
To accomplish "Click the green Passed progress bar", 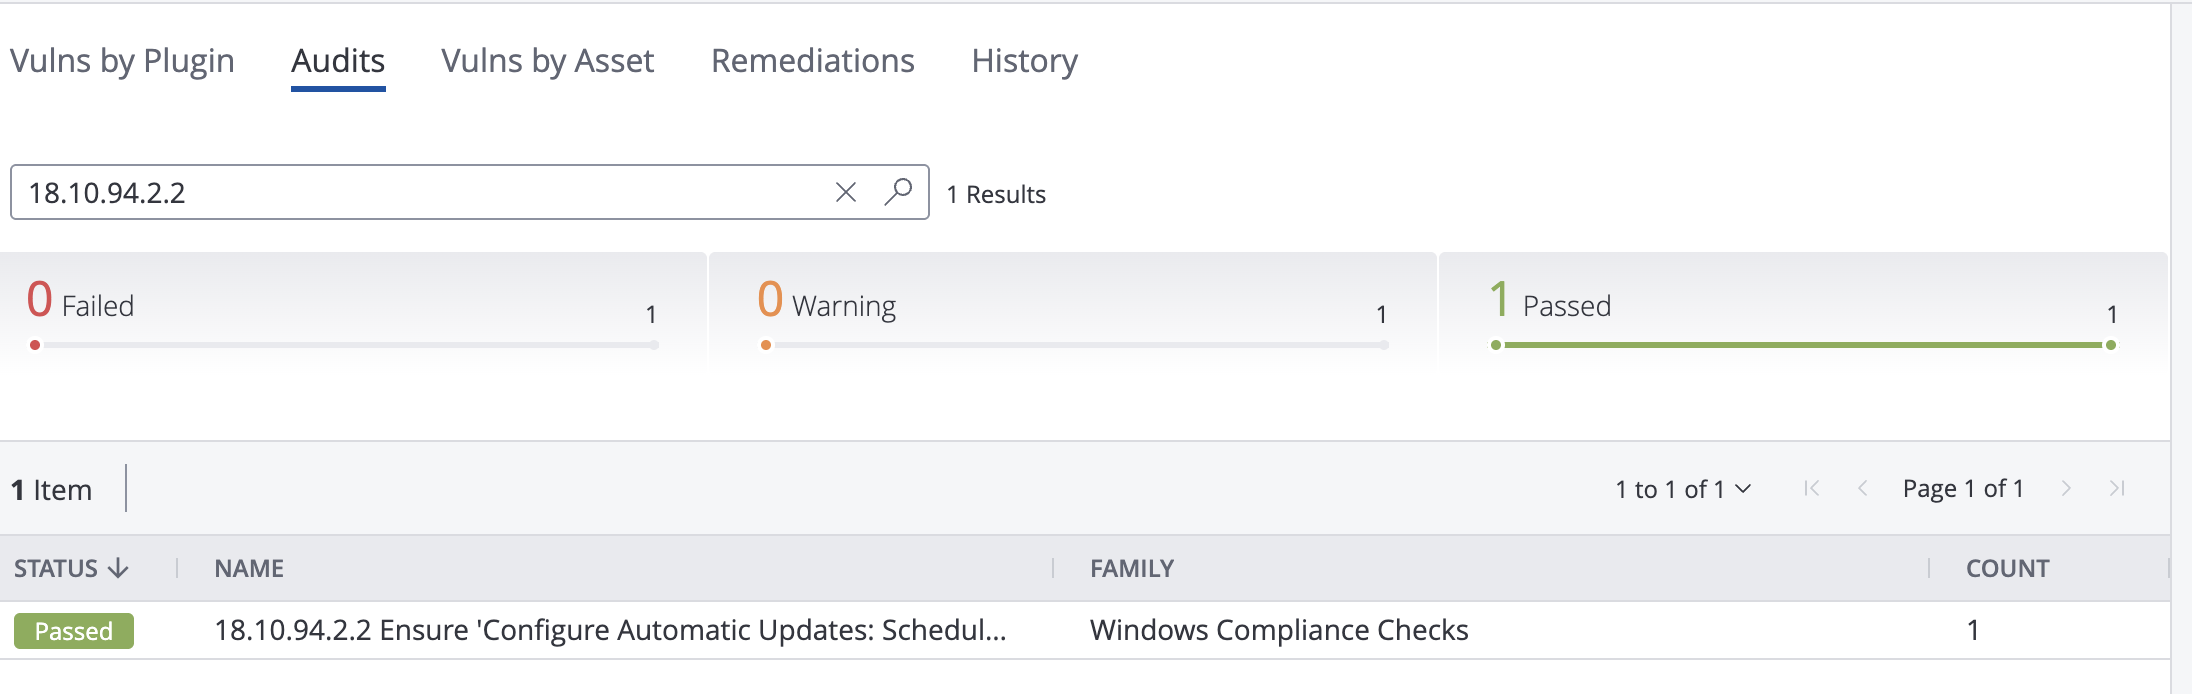I will [x=1803, y=345].
